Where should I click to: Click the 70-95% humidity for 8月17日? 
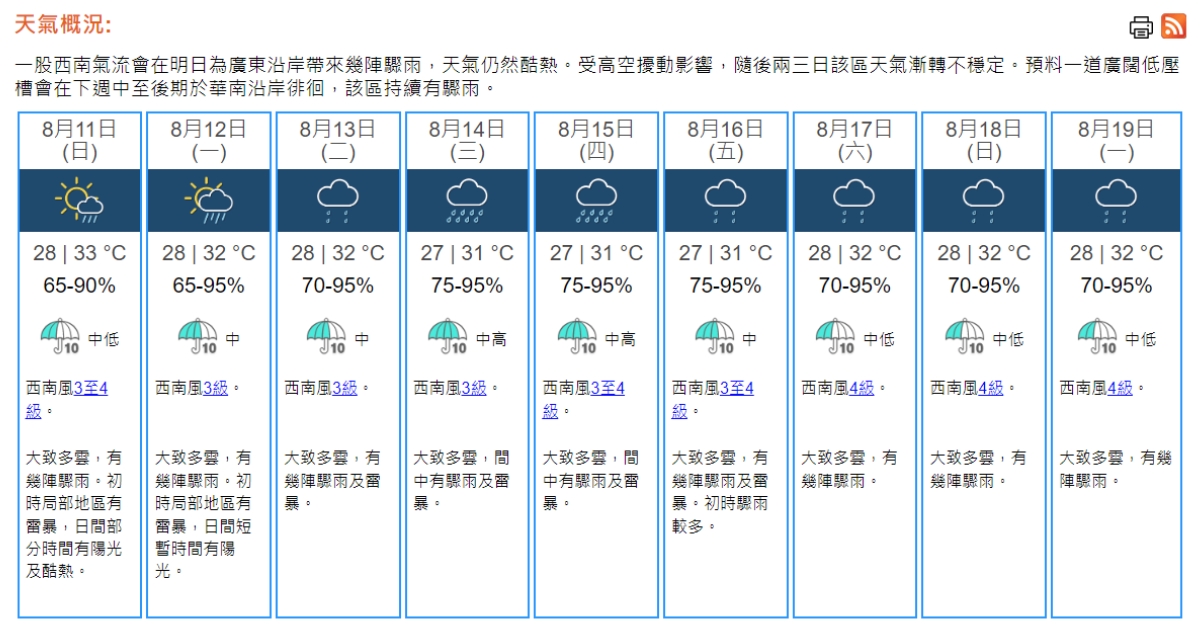pyautogui.click(x=854, y=286)
